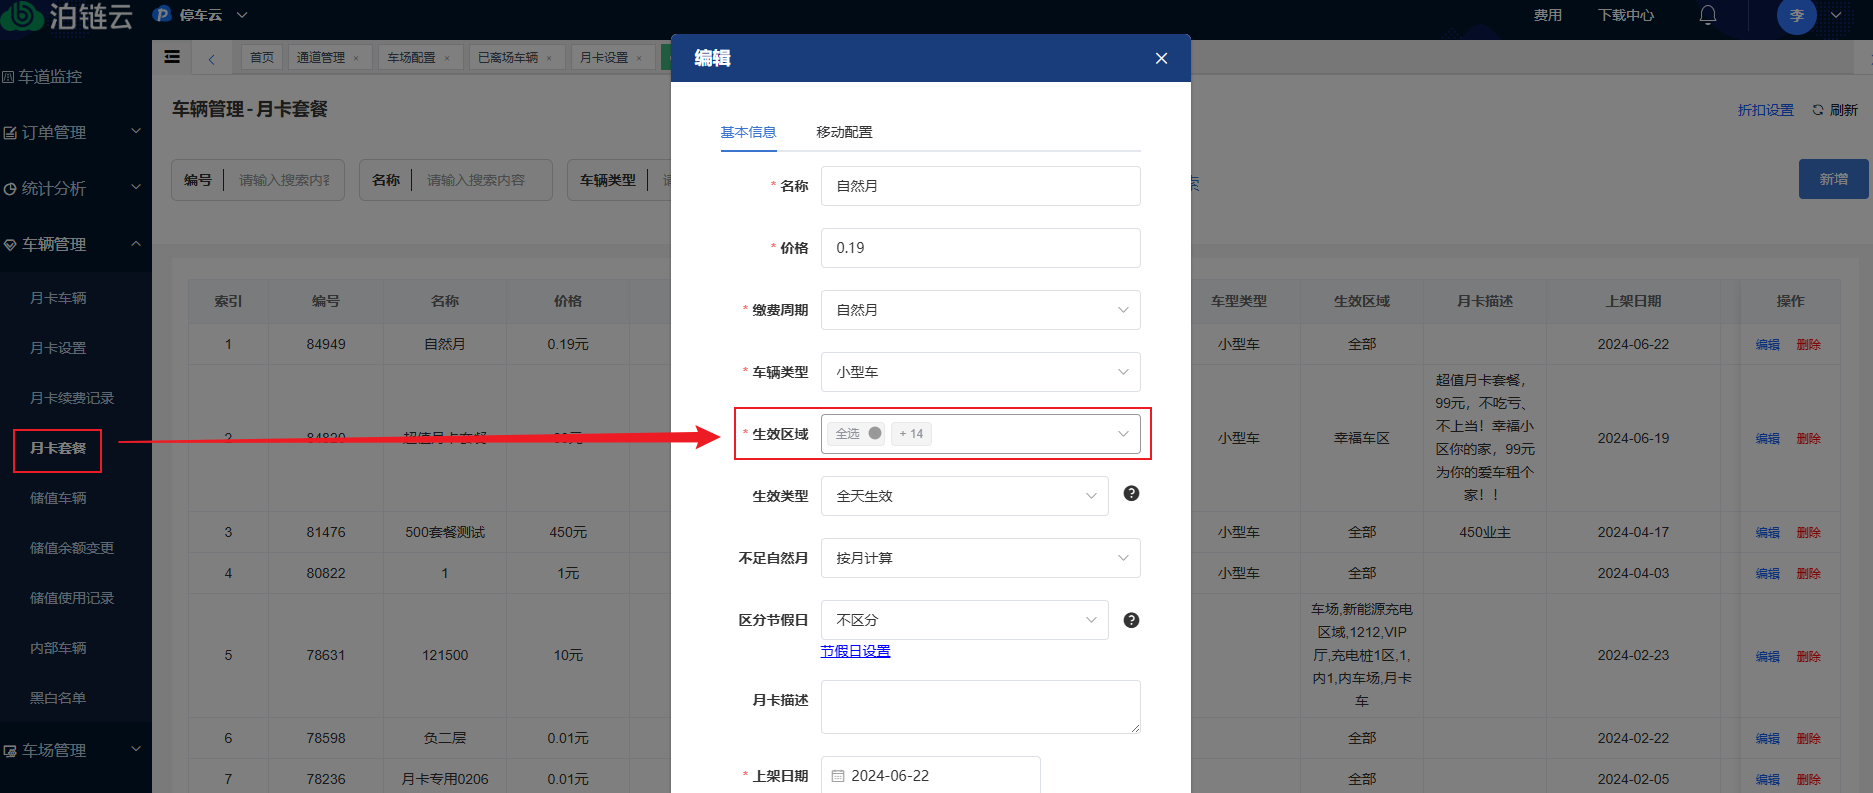Image resolution: width=1873 pixels, height=793 pixels.
Task: Click the help icon beside 区分节假日
Action: 1131,620
